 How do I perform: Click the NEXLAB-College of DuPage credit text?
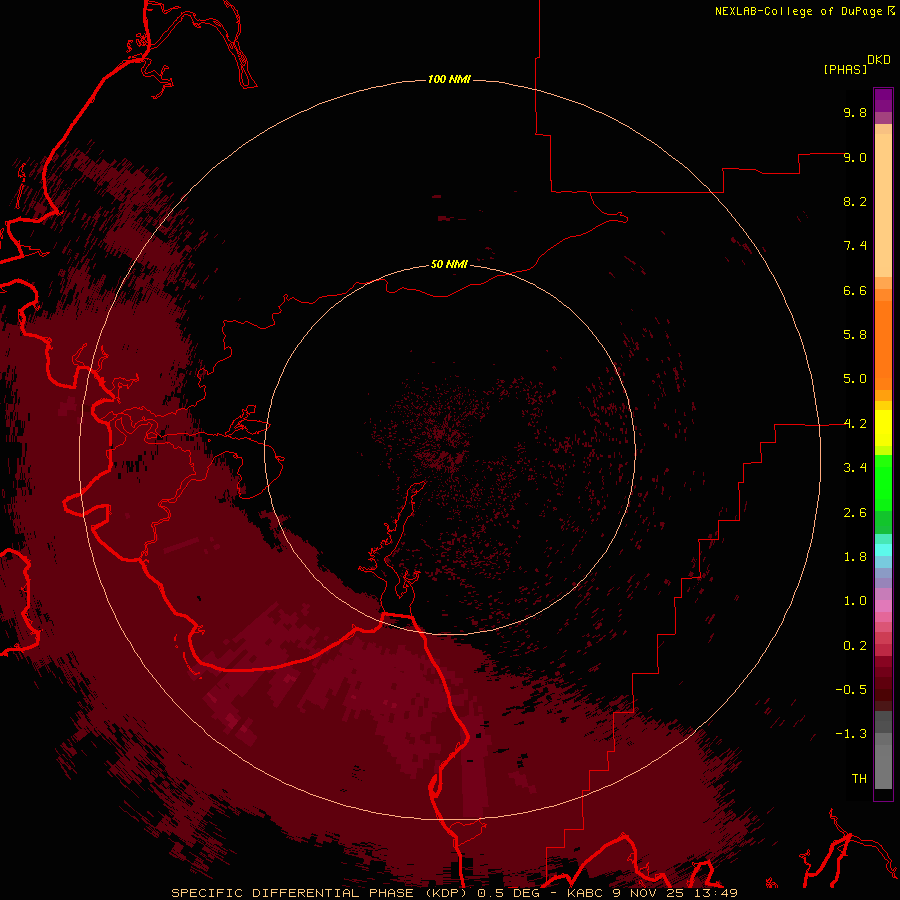pyautogui.click(x=799, y=11)
